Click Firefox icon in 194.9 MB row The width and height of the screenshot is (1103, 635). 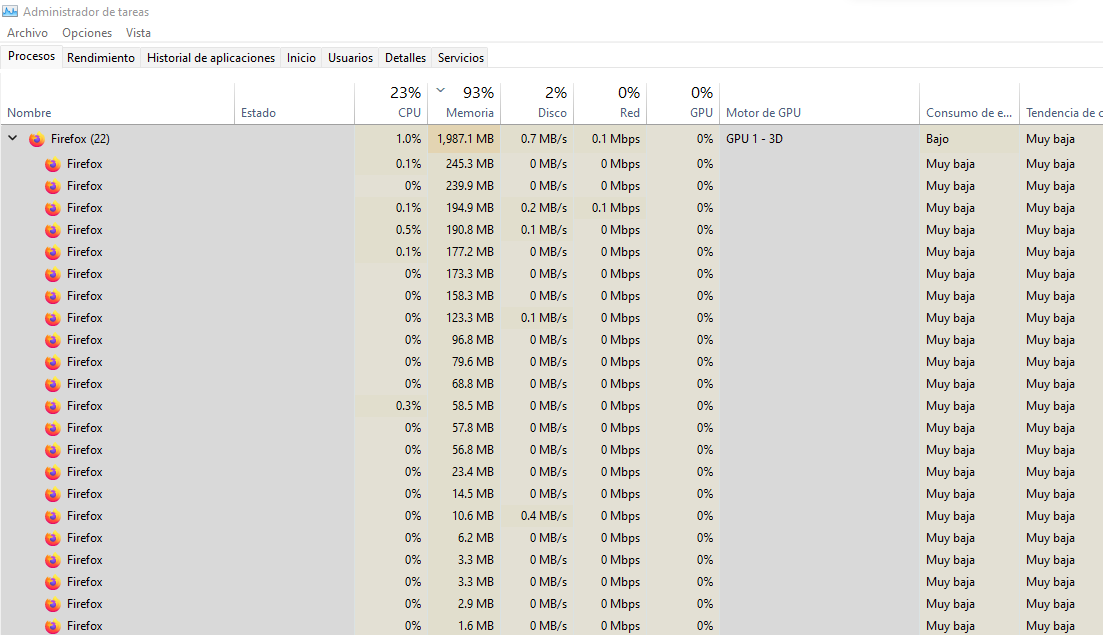pos(52,208)
